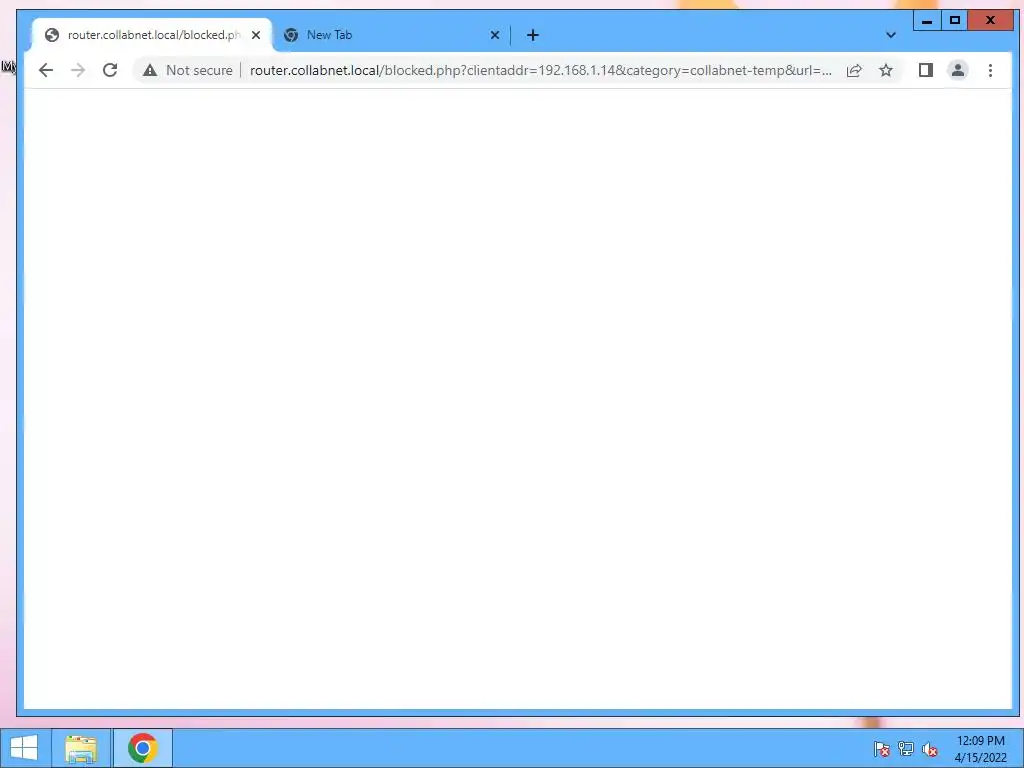Open the clock showing 12:09 PM
Image resolution: width=1024 pixels, height=768 pixels.
[x=980, y=749]
